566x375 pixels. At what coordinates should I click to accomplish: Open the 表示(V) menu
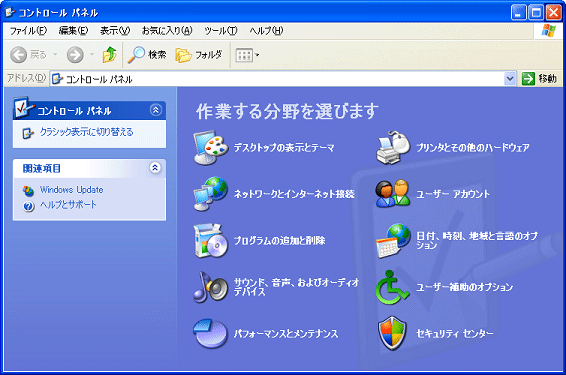[115, 31]
